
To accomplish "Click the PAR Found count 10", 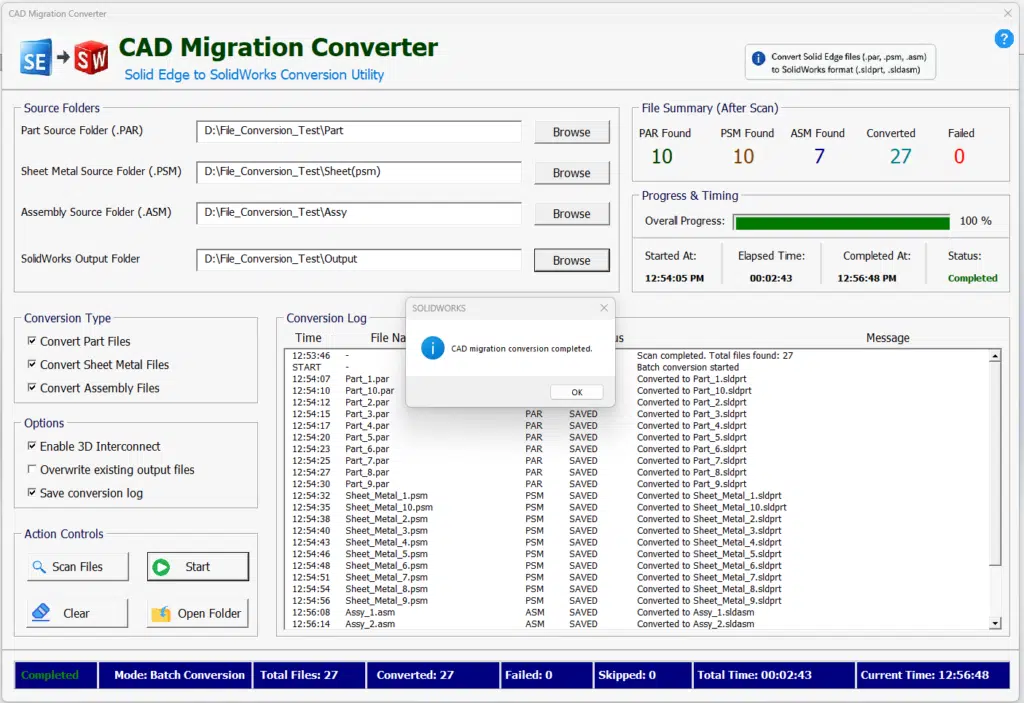I will (x=662, y=157).
